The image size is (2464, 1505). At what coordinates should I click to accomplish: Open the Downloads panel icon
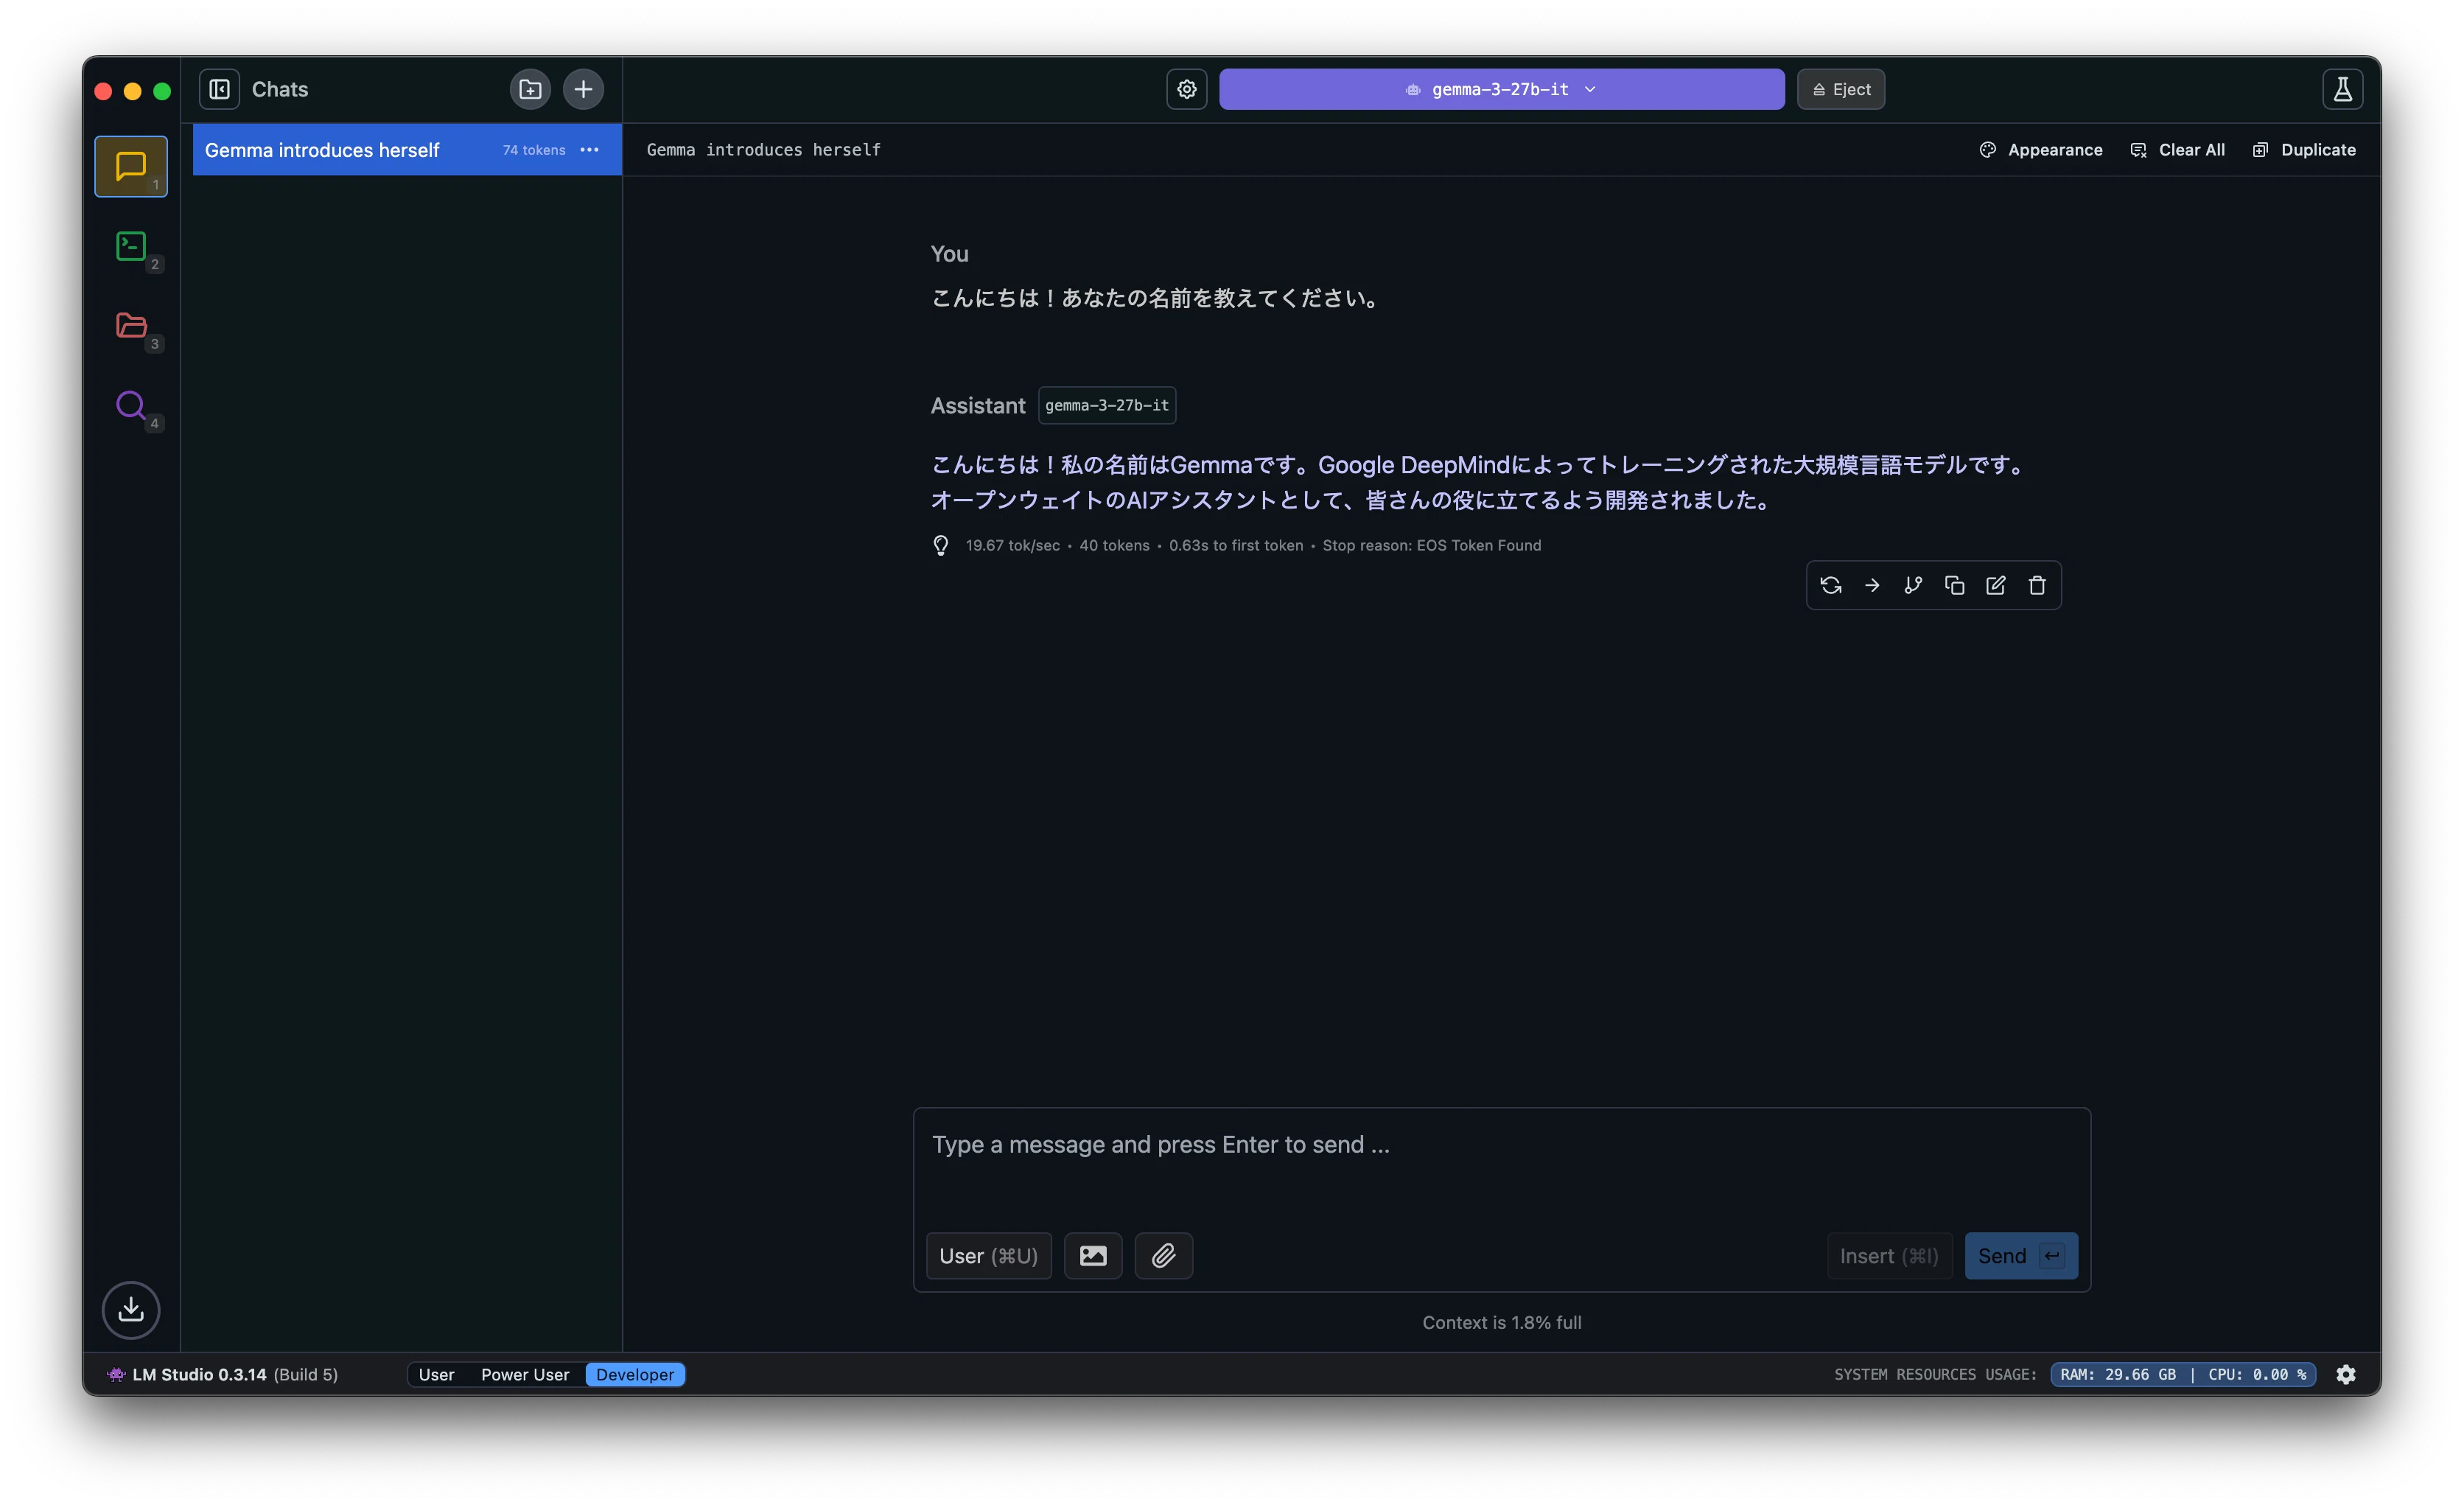131,1309
